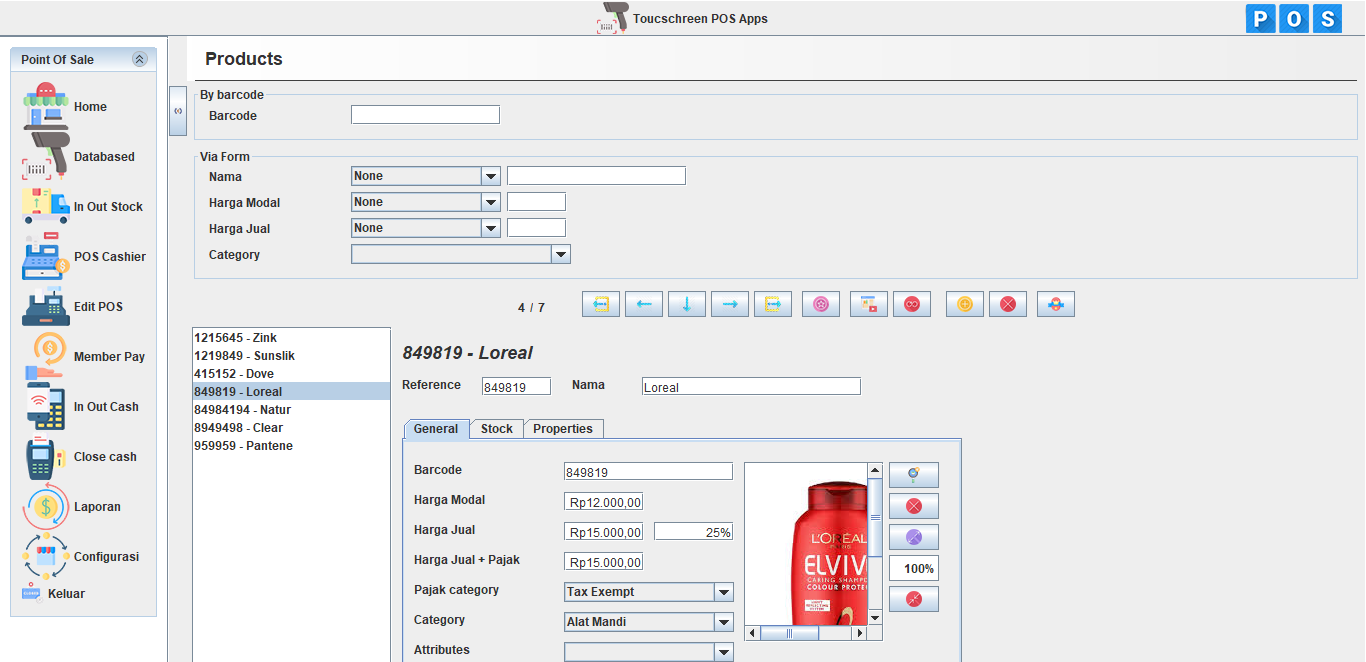1366x662 pixels.
Task: Click the zoom-in icon beside the product photo
Action: pos(913,474)
